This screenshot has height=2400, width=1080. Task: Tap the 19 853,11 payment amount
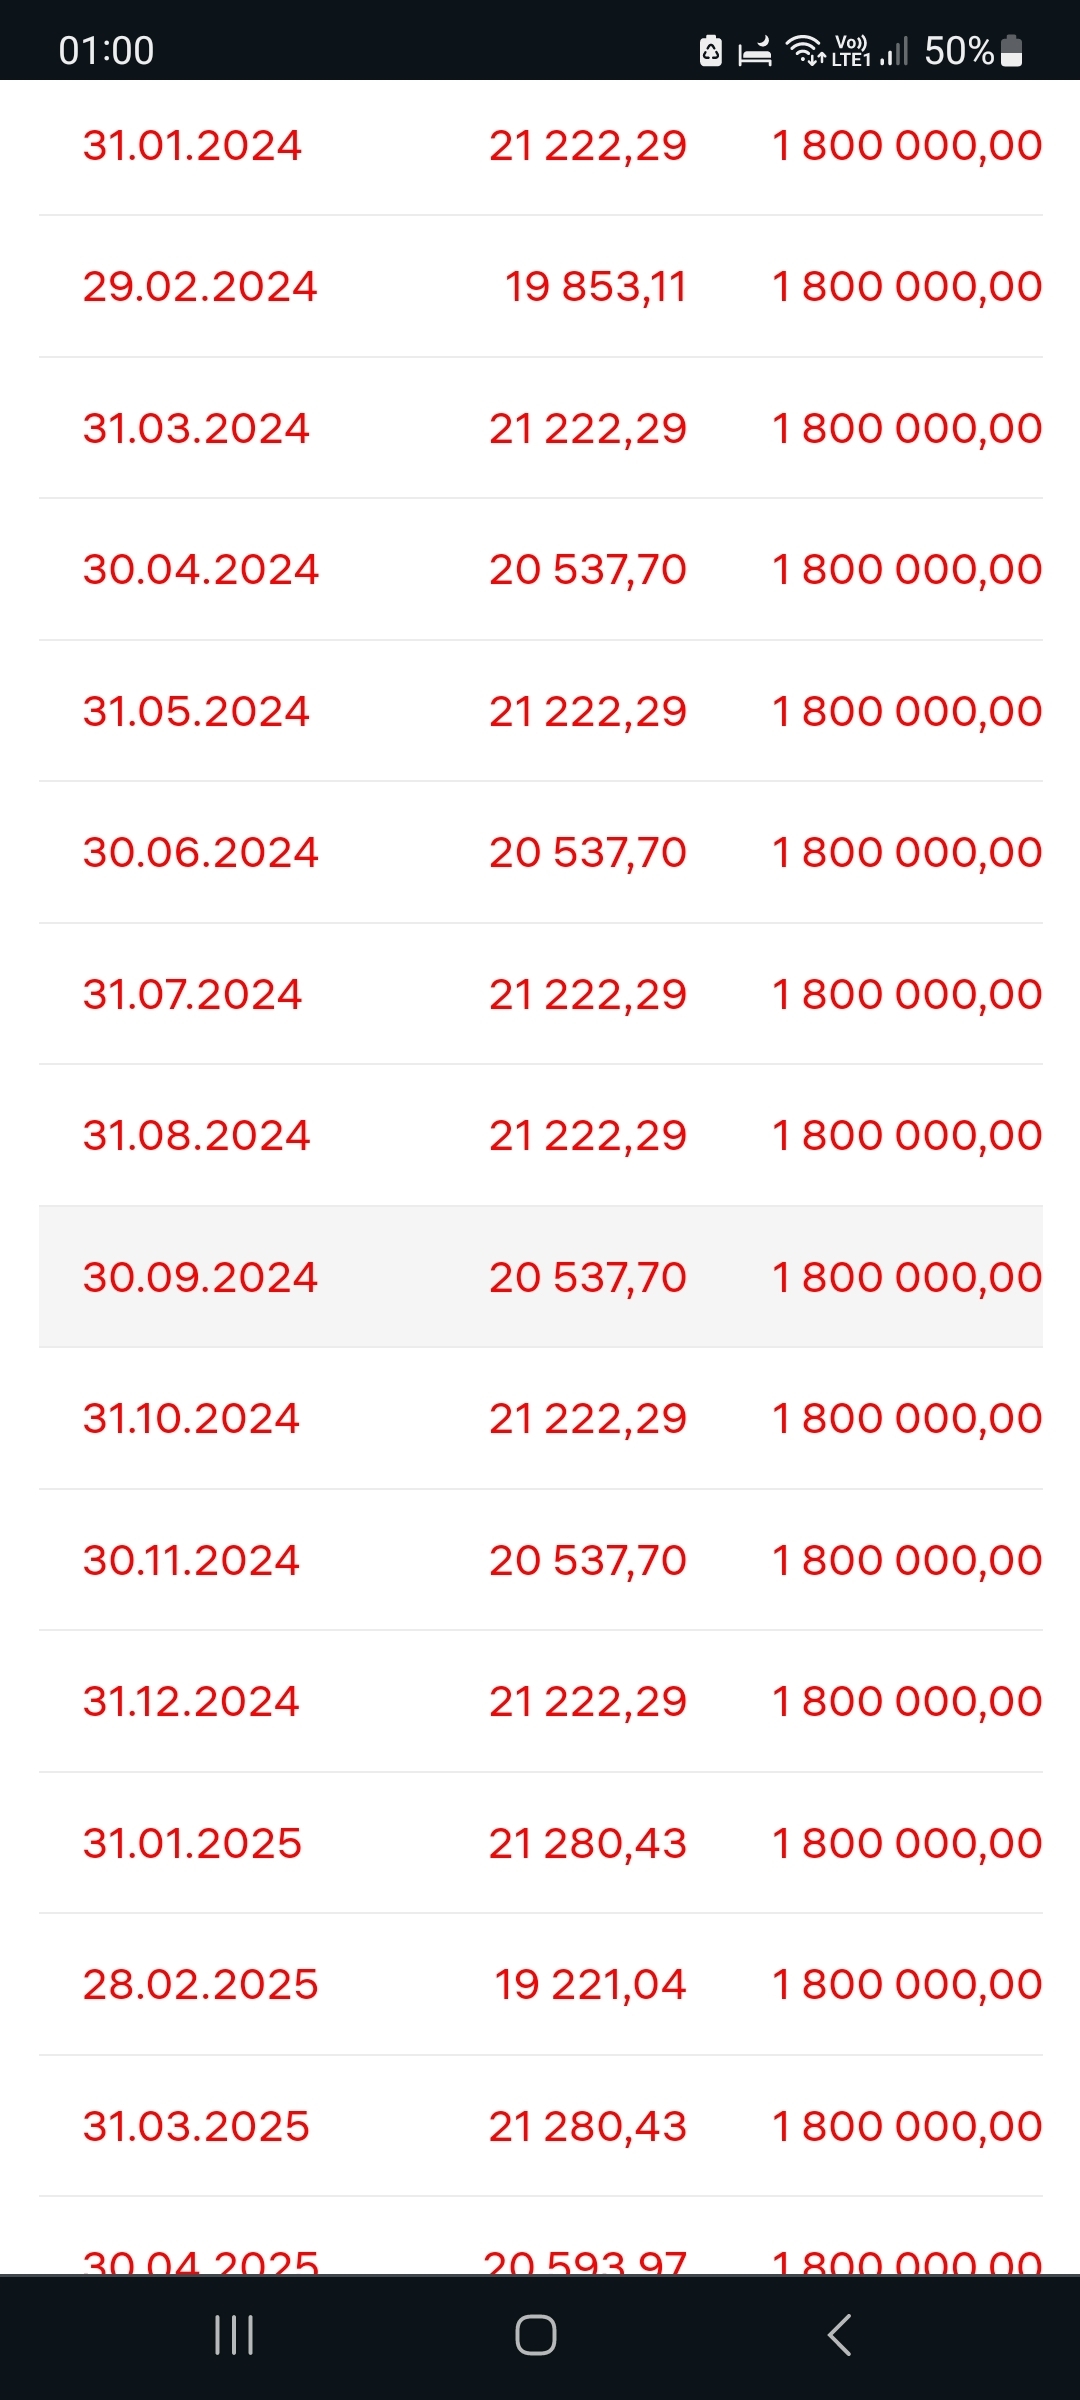pyautogui.click(x=595, y=287)
